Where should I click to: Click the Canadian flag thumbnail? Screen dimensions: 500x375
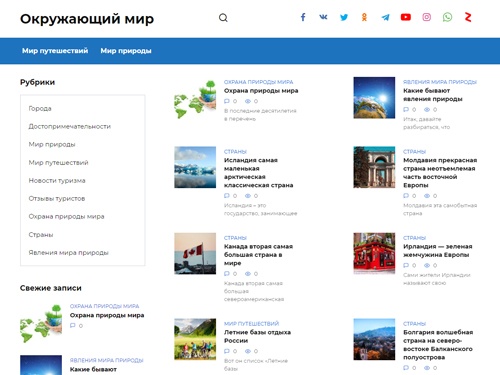pos(195,253)
